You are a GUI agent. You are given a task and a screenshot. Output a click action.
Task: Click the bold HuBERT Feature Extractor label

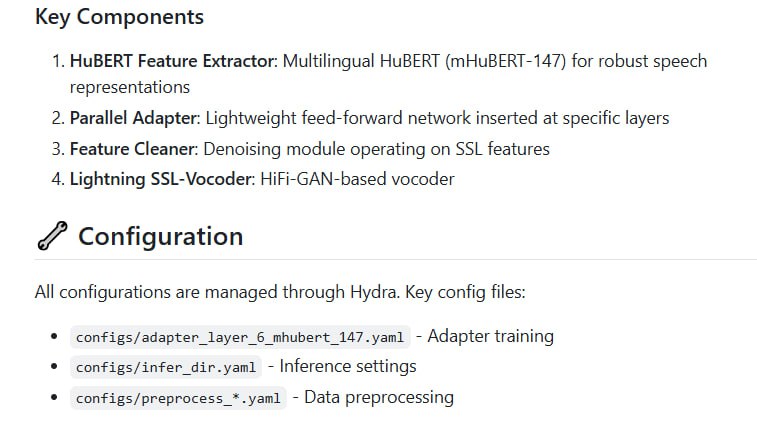pyautogui.click(x=172, y=61)
